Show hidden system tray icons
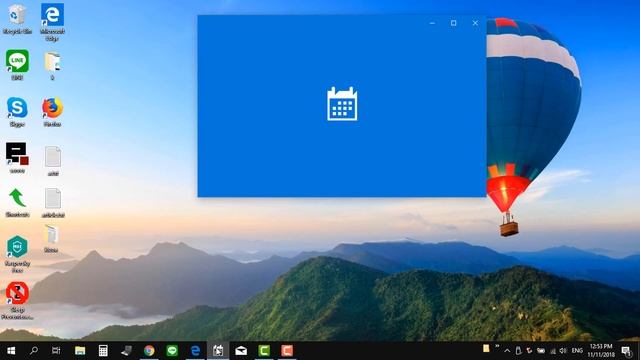Viewport: 640px width, 360px height. [507, 351]
